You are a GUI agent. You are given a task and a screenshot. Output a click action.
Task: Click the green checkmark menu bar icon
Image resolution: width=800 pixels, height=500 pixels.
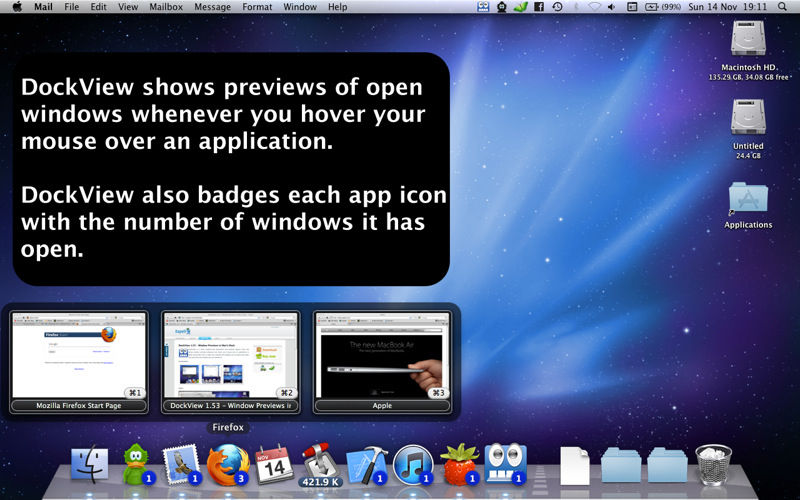[x=520, y=7]
